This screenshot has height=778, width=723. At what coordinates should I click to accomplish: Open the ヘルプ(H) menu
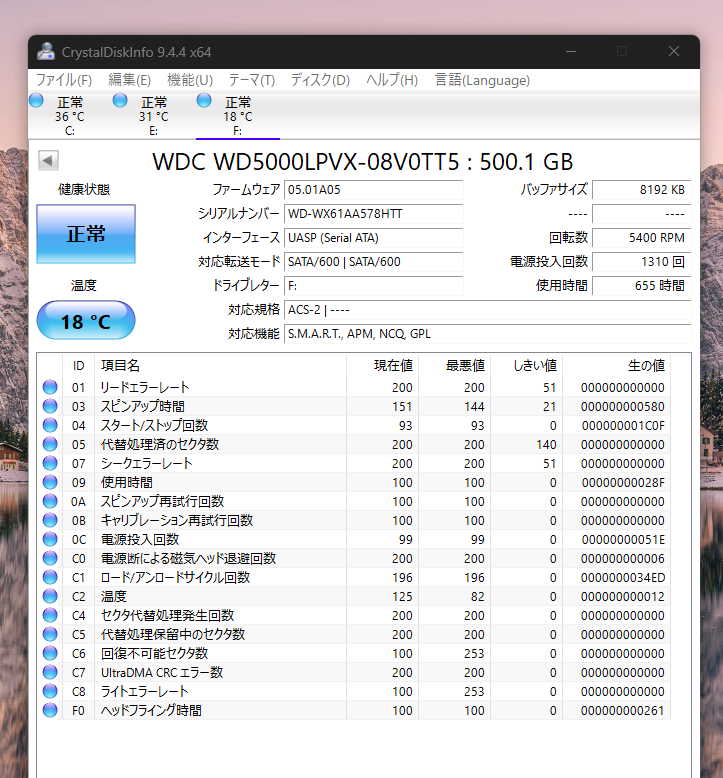392,80
